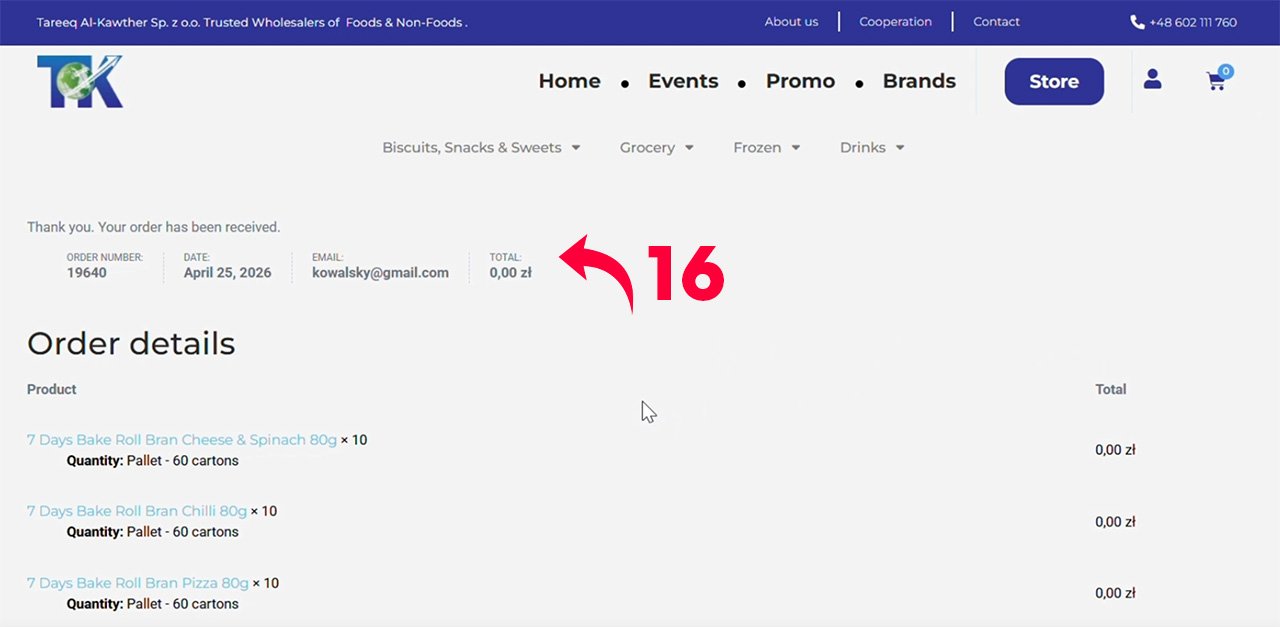Open the Events menu item
This screenshot has height=627, width=1280.
pyautogui.click(x=683, y=81)
